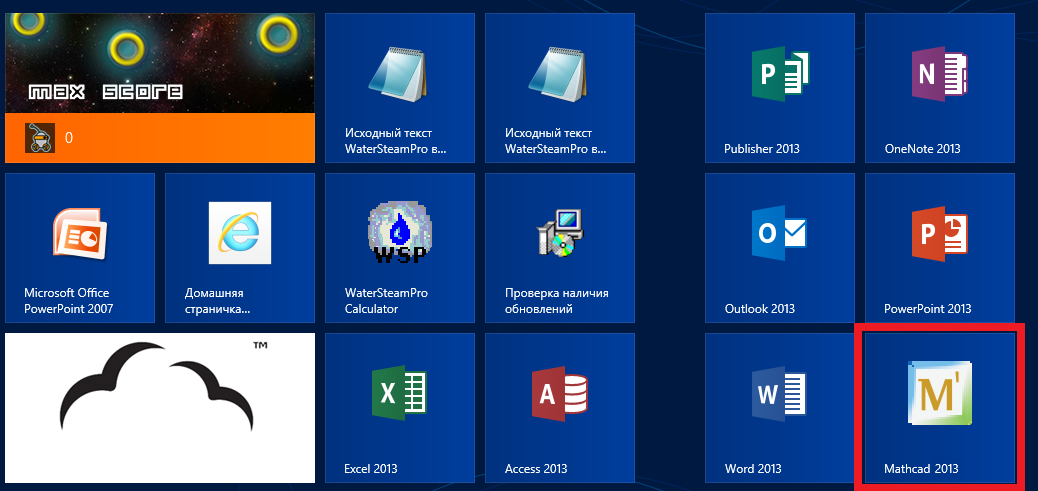Launch the WaterSteamPro Calculator tile
This screenshot has height=491, width=1038.
(x=400, y=247)
